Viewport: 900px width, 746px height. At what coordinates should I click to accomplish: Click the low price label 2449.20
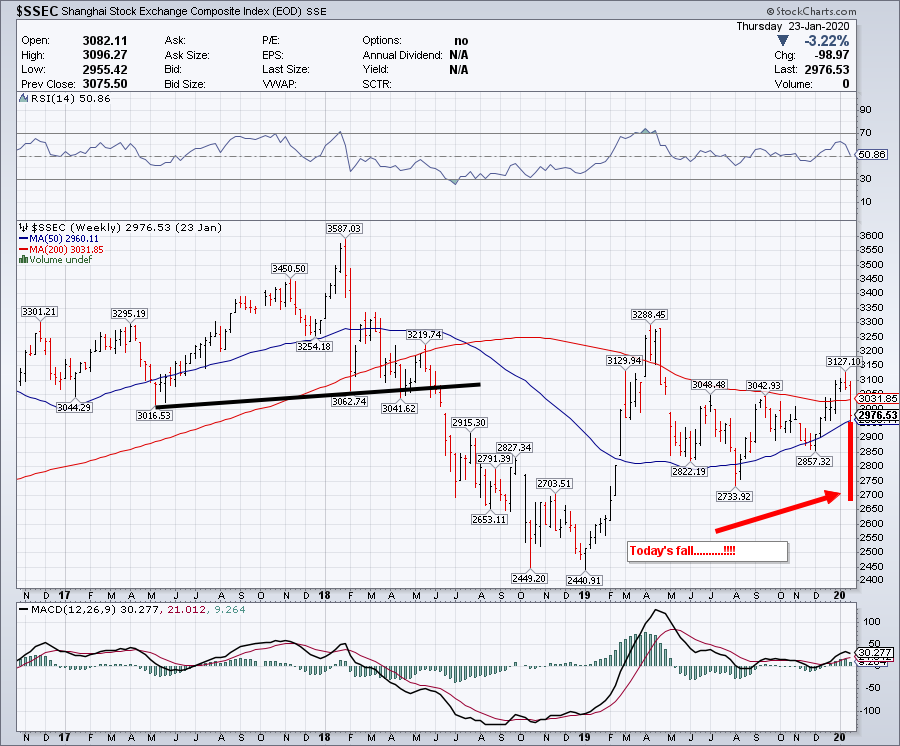coord(529,578)
